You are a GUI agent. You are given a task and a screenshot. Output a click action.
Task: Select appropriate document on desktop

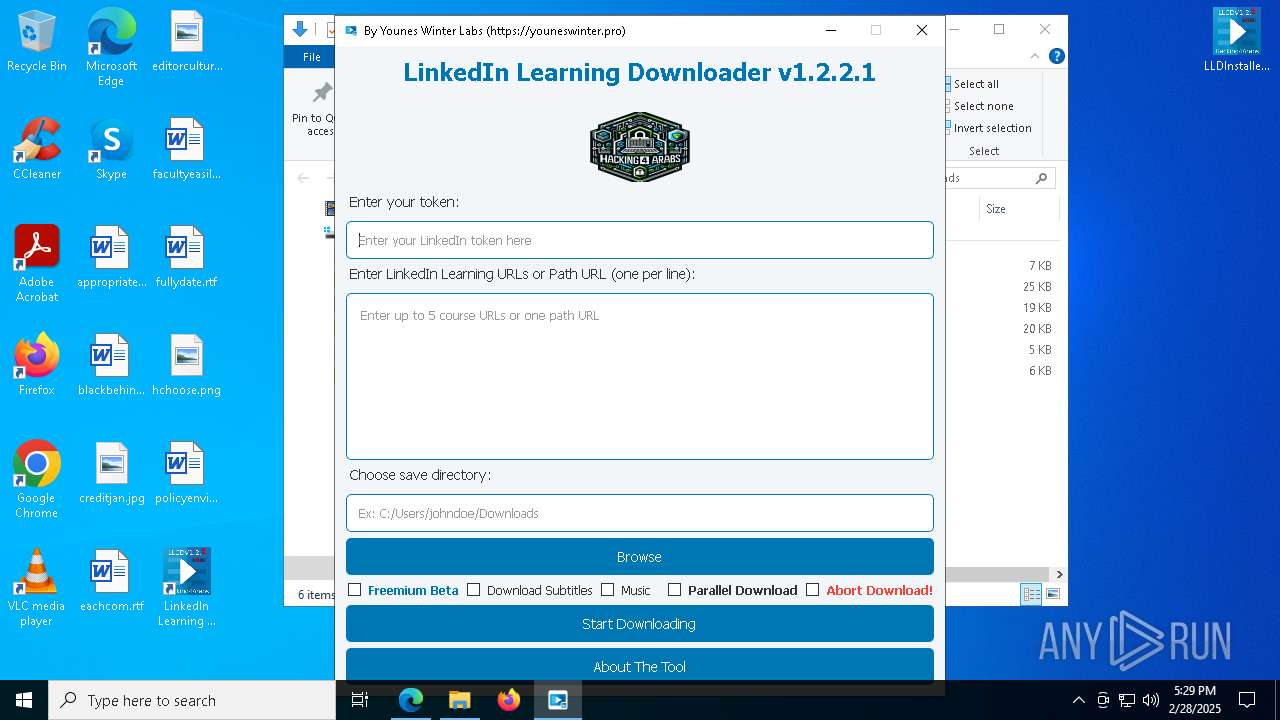pos(111,257)
